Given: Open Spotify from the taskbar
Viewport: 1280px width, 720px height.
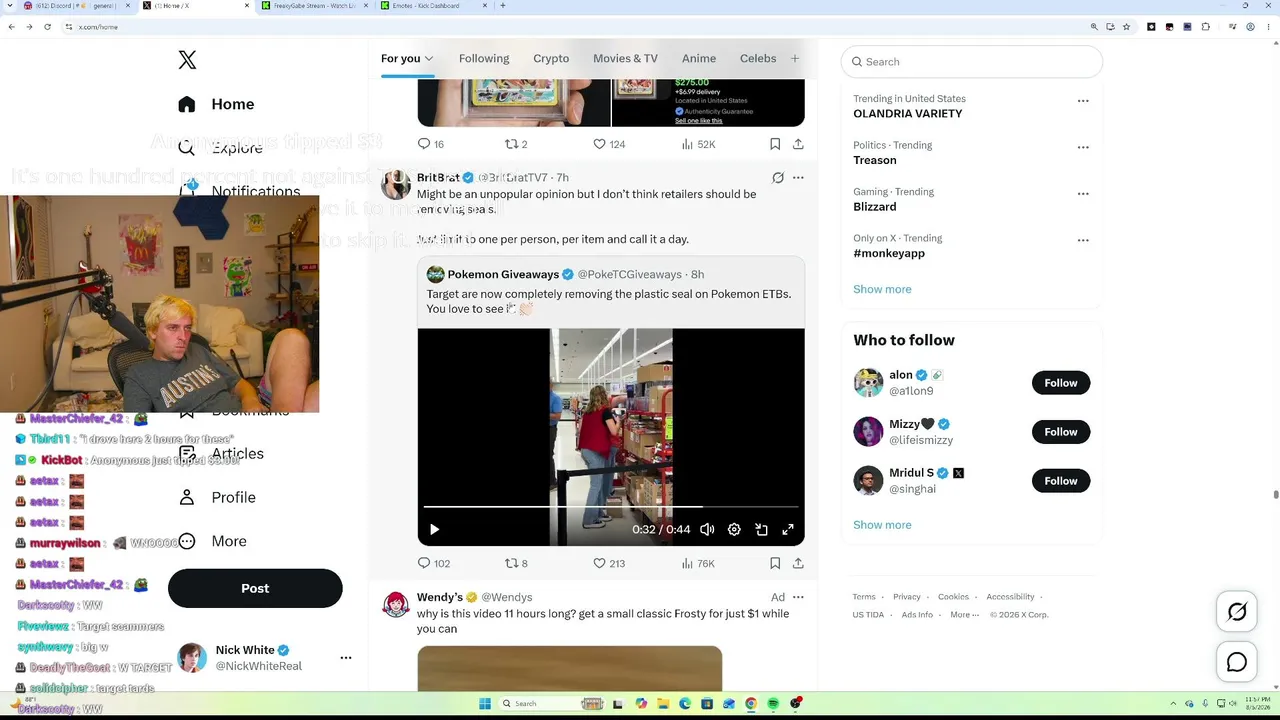Looking at the screenshot, I should (773, 704).
